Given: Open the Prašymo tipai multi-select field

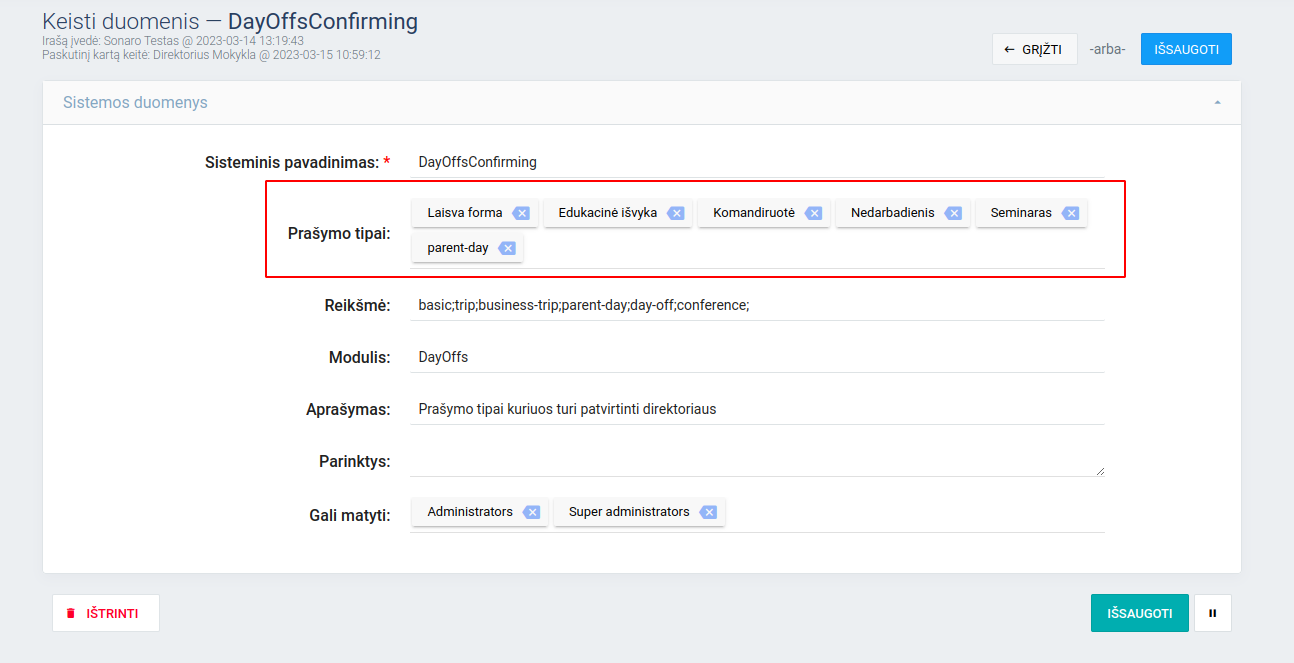Looking at the screenshot, I should click(800, 248).
